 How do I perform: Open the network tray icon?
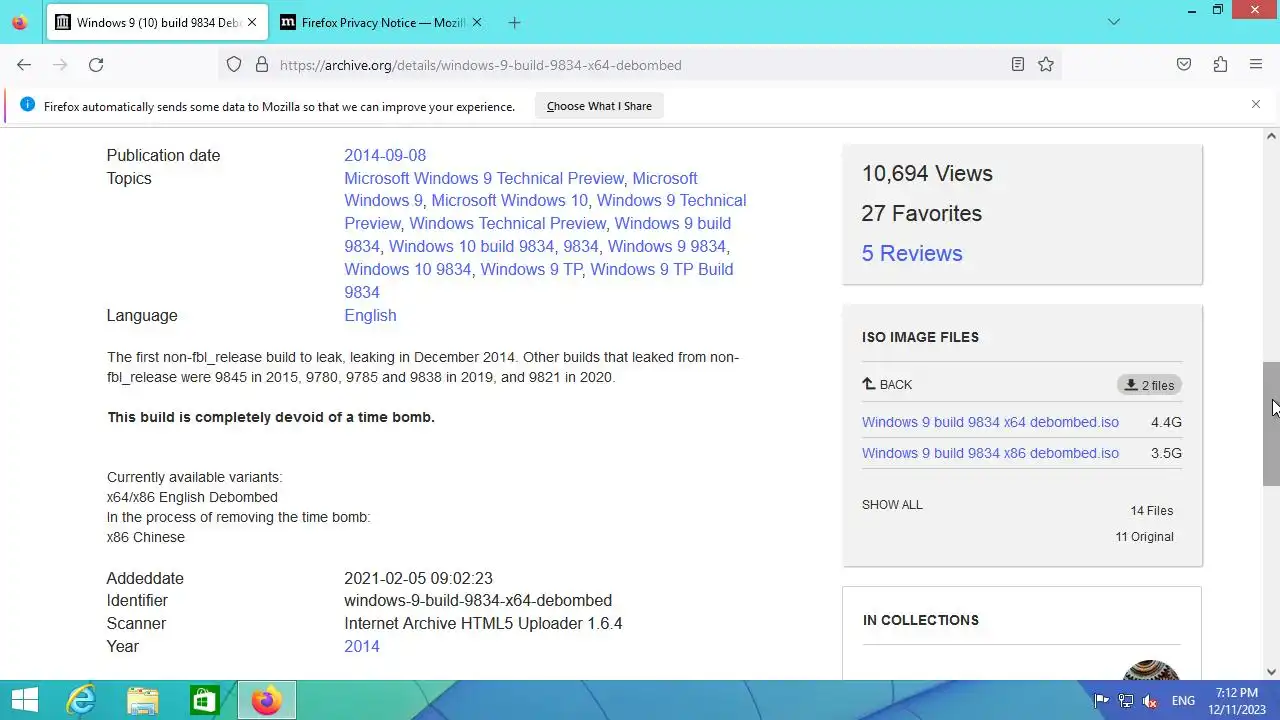coord(1126,701)
